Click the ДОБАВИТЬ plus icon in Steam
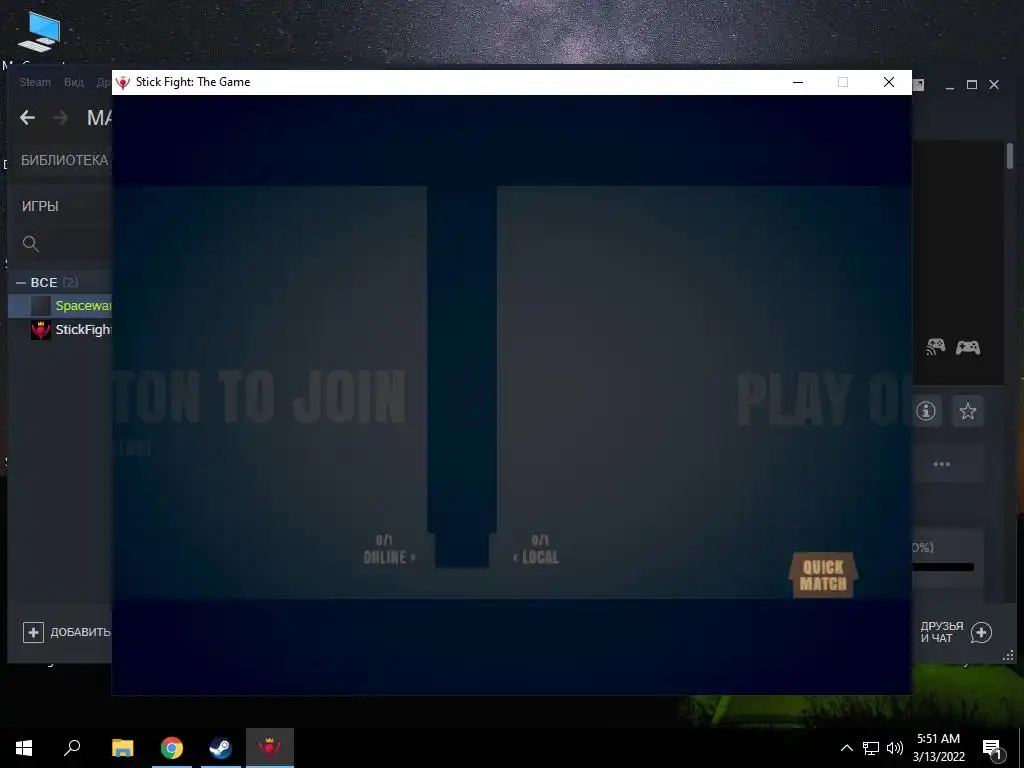 tap(33, 632)
